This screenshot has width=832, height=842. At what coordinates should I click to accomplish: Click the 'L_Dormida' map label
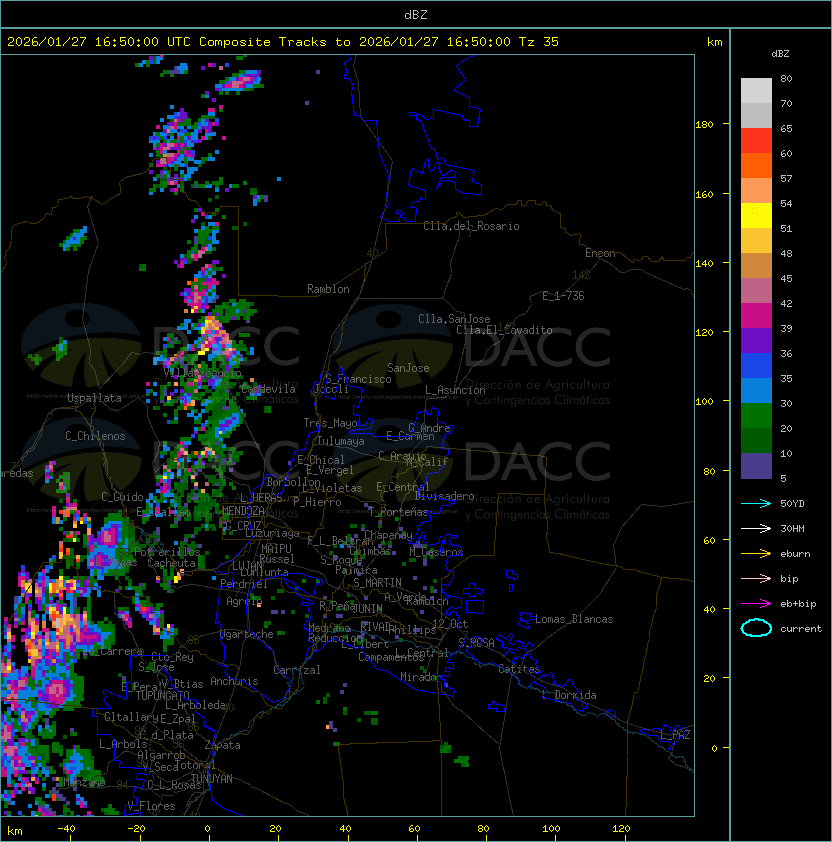coord(569,695)
